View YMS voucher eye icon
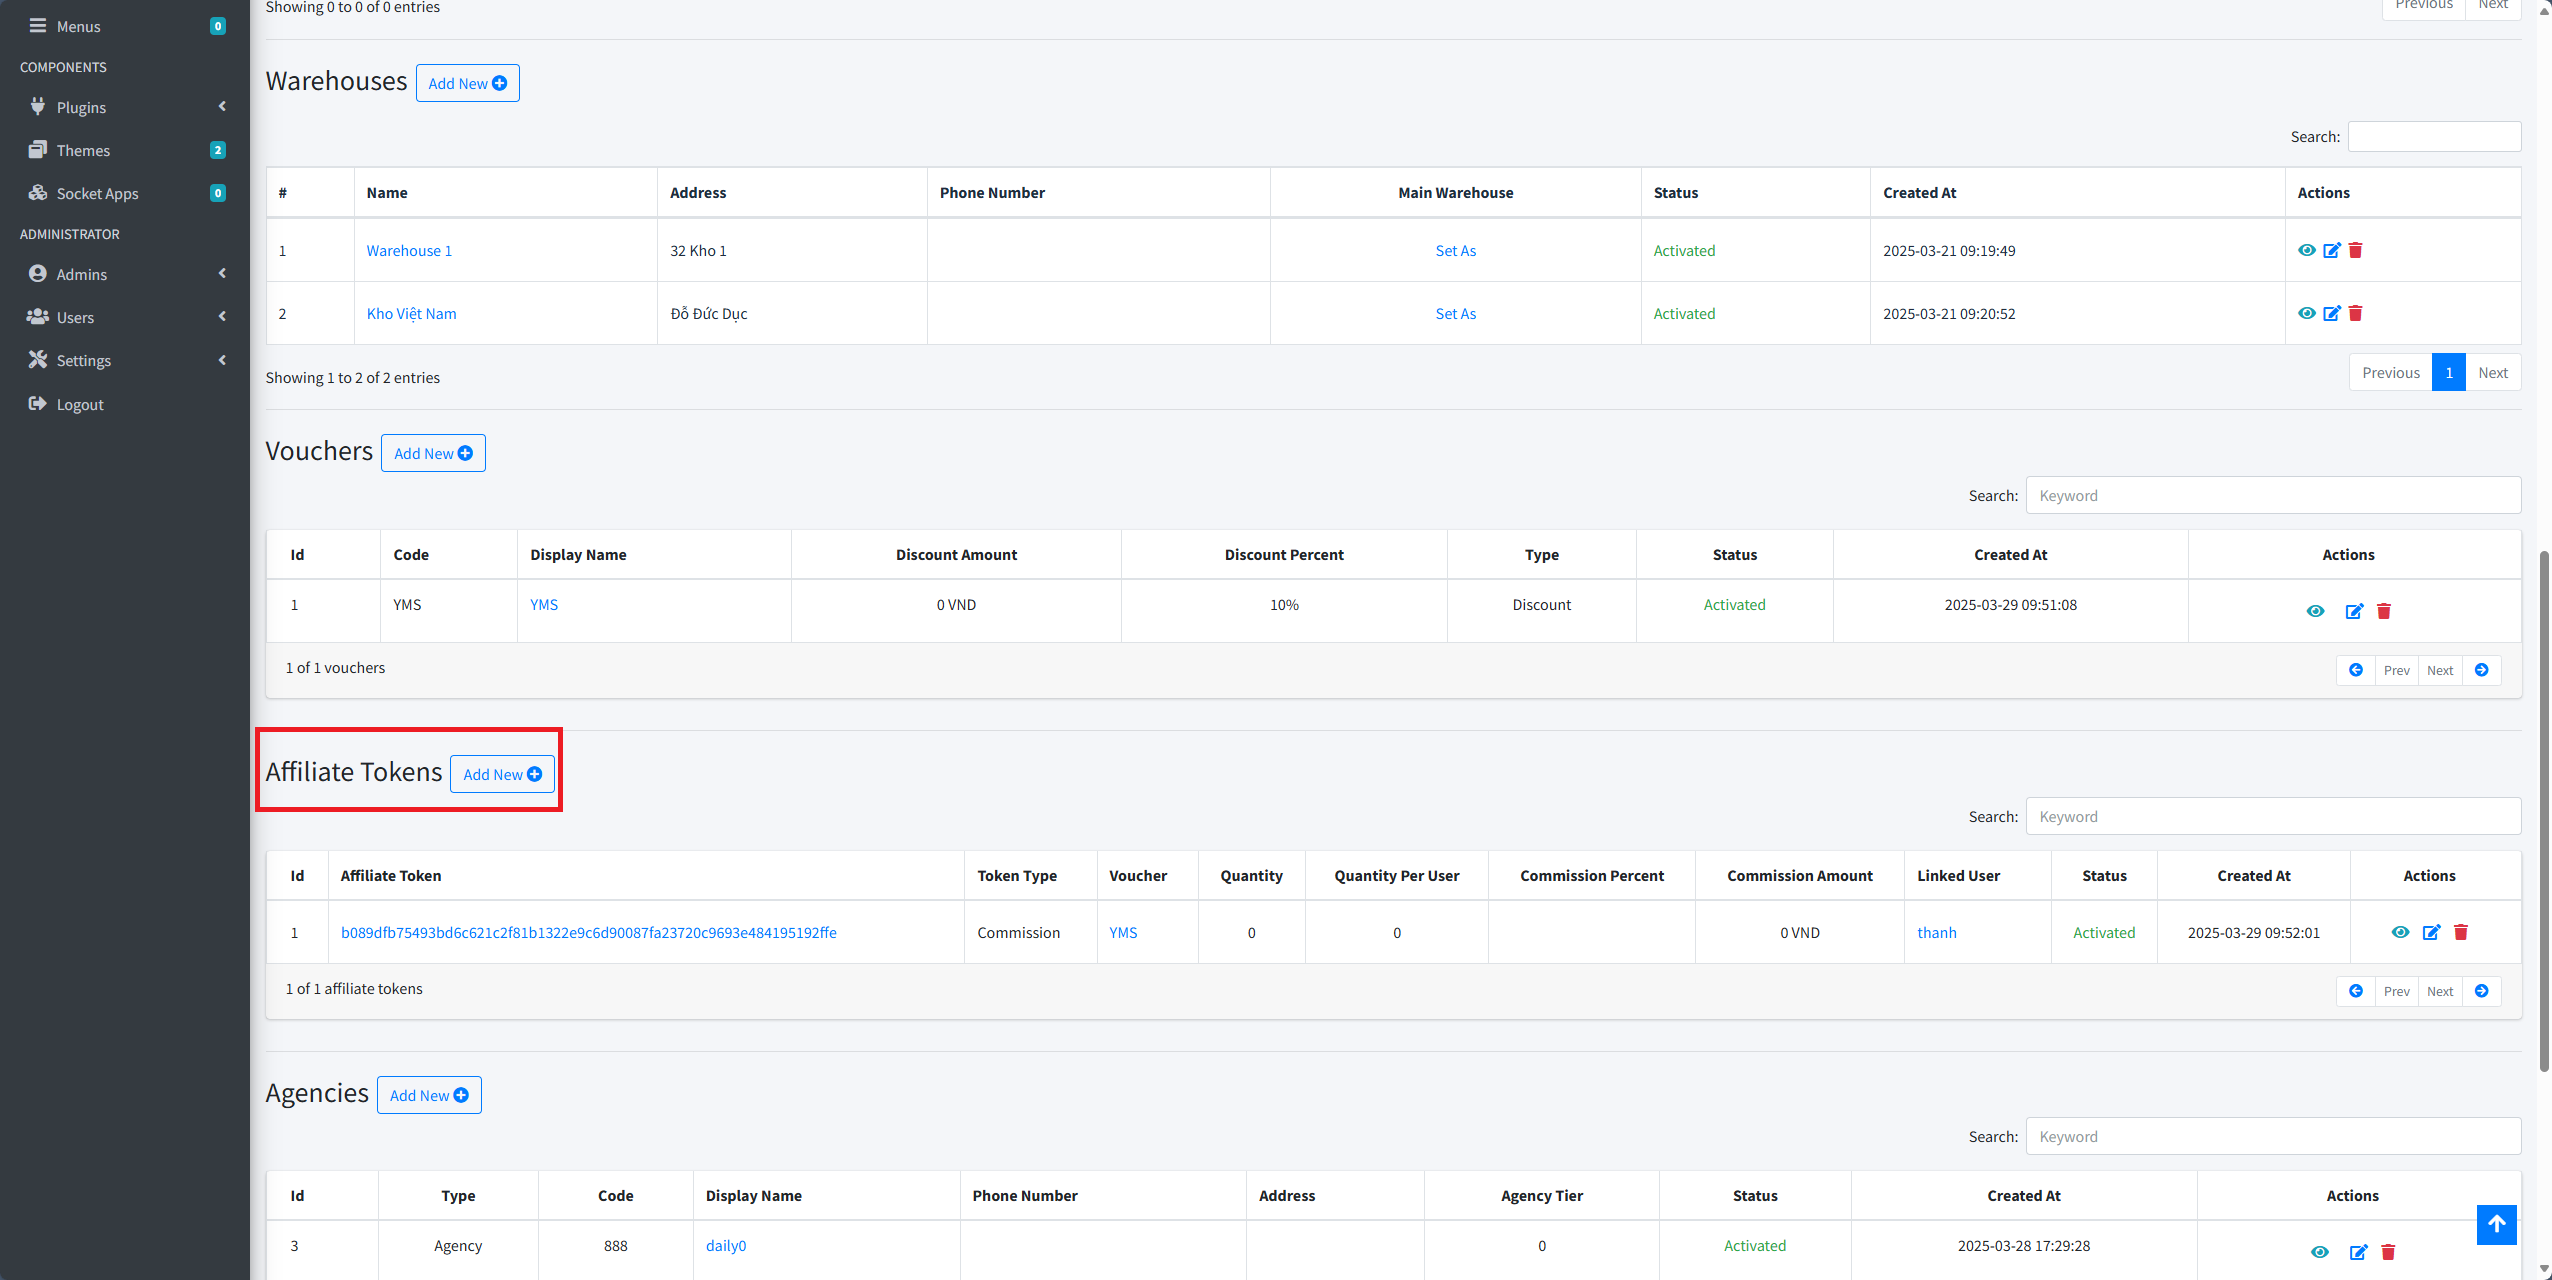The width and height of the screenshot is (2552, 1280). pyautogui.click(x=2315, y=611)
